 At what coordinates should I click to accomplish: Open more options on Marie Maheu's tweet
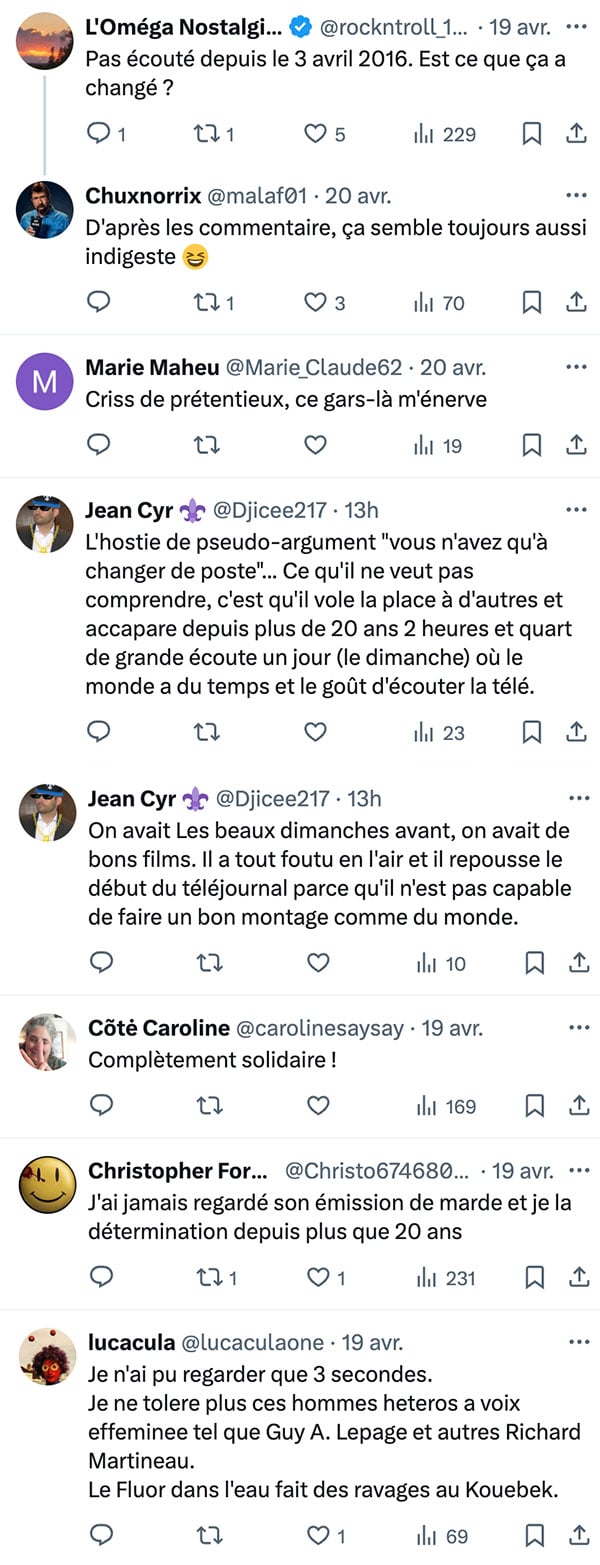coord(576,367)
